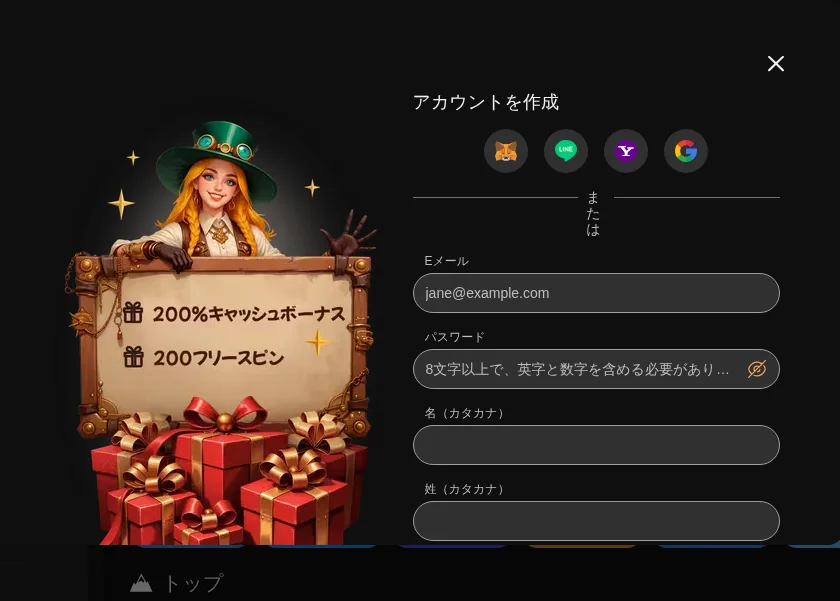The width and height of the screenshot is (840, 601).
Task: Click the アカウントを作成 heading
Action: 486,102
